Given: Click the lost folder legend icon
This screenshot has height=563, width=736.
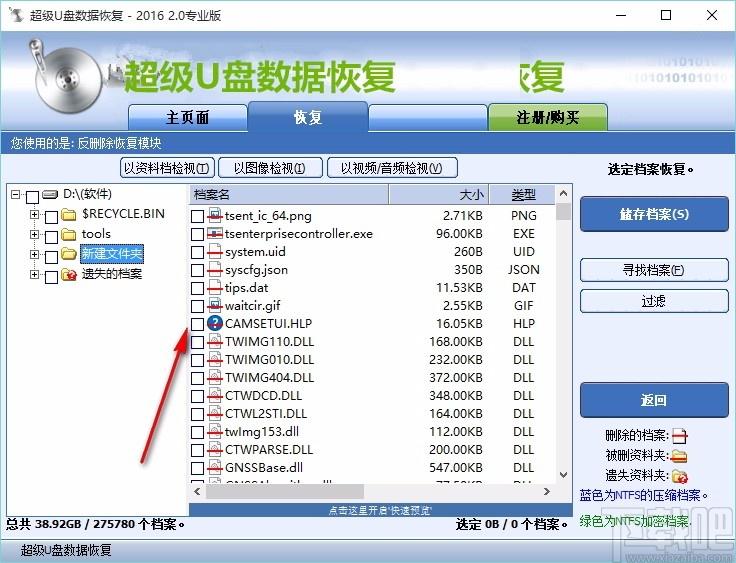Looking at the screenshot, I should 680,476.
